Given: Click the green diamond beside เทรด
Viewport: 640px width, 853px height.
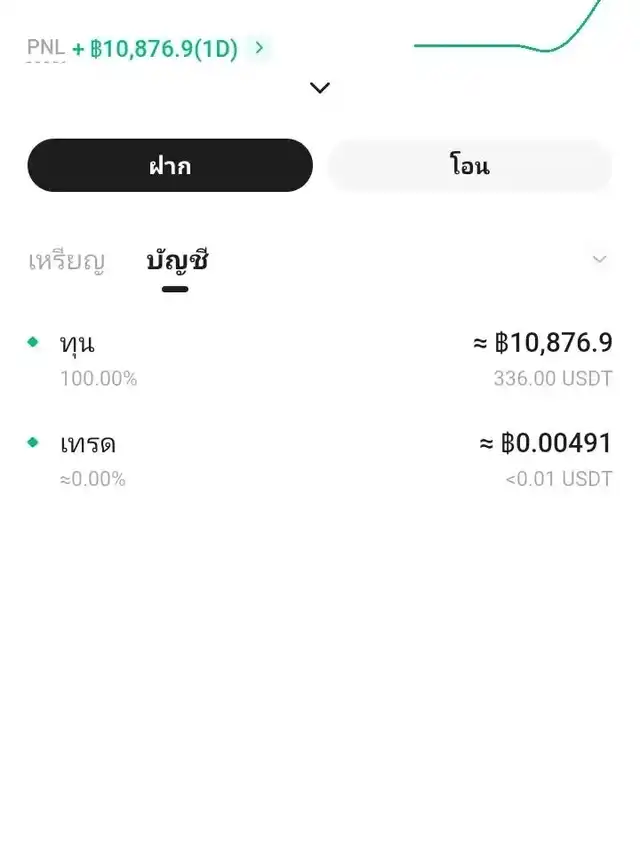Looking at the screenshot, I should 33,442.
